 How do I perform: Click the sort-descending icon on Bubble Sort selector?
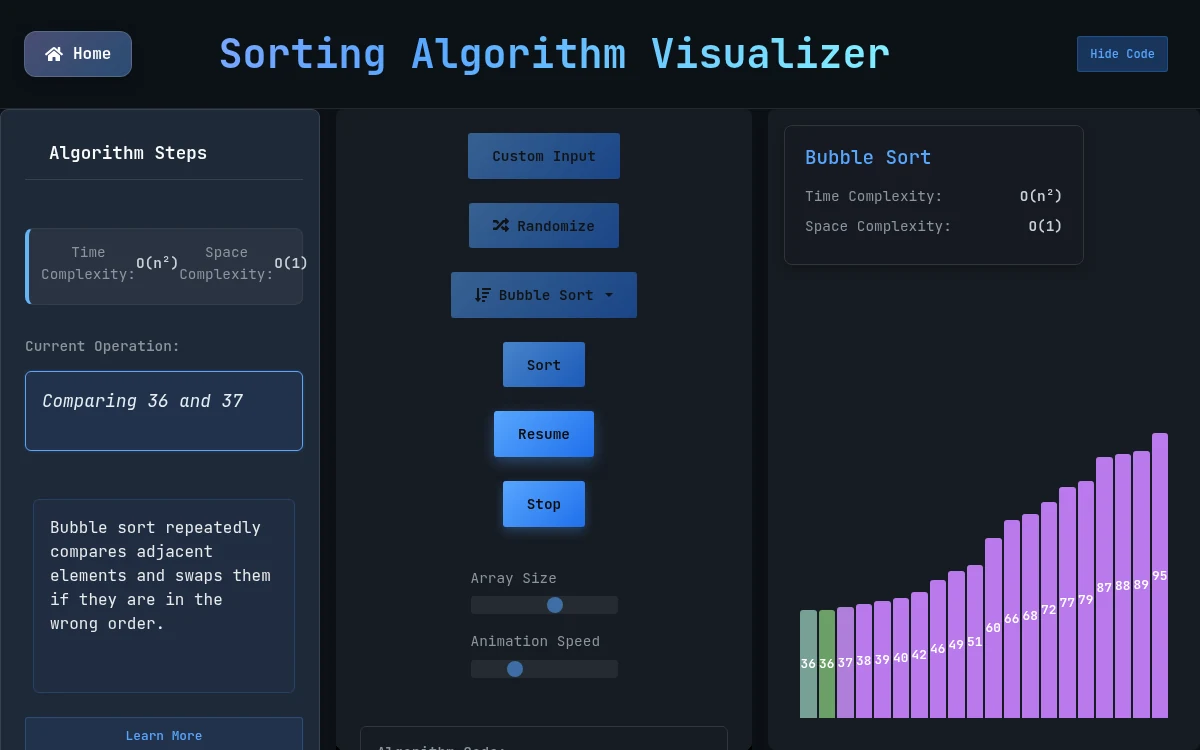[x=483, y=295]
